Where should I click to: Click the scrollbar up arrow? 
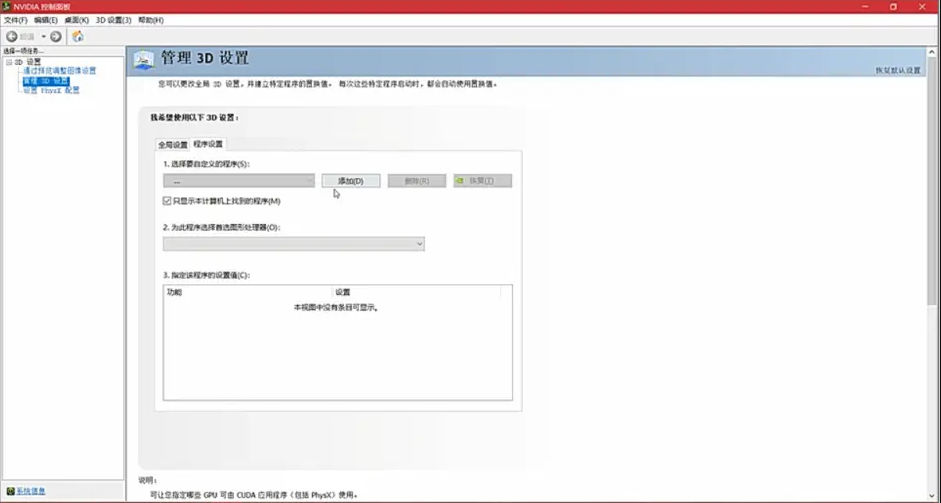pyautogui.click(x=932, y=52)
